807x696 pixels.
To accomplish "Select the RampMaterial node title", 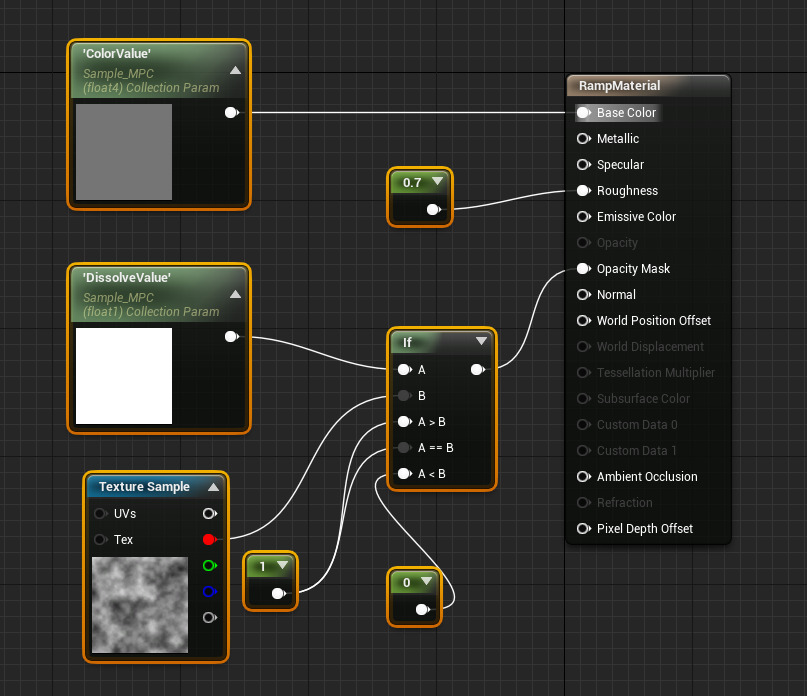I will click(619, 86).
